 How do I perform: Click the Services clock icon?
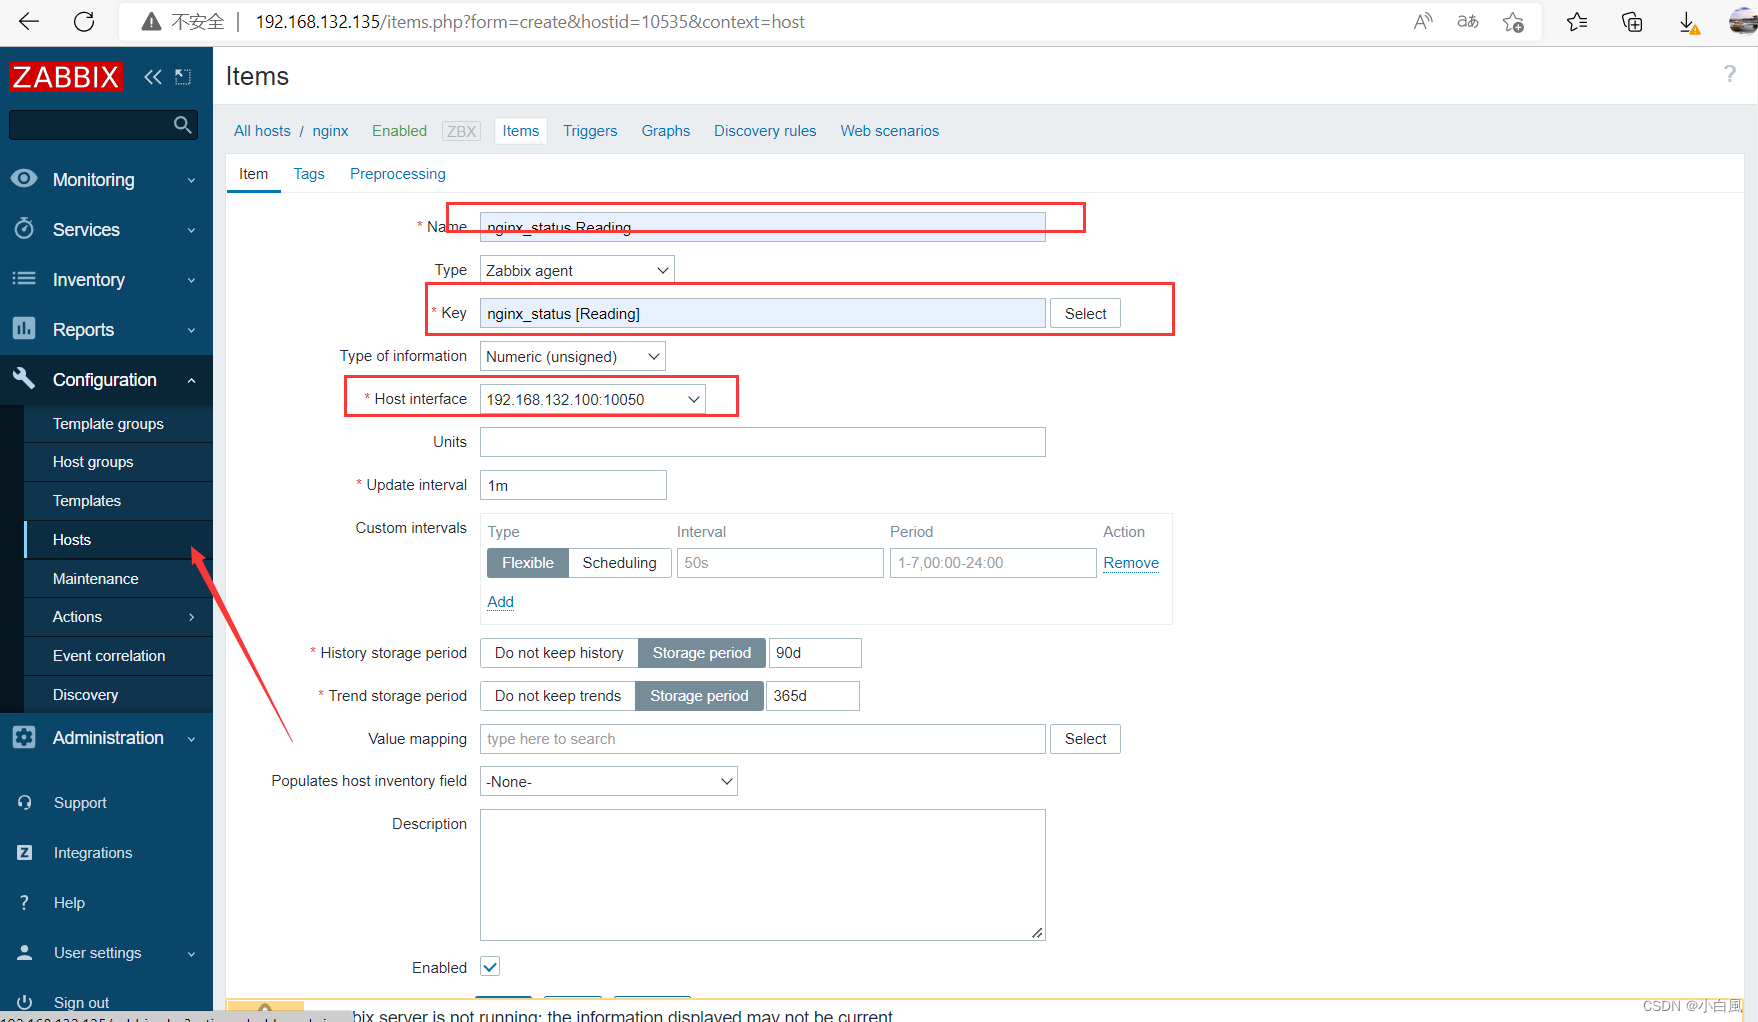coord(24,229)
